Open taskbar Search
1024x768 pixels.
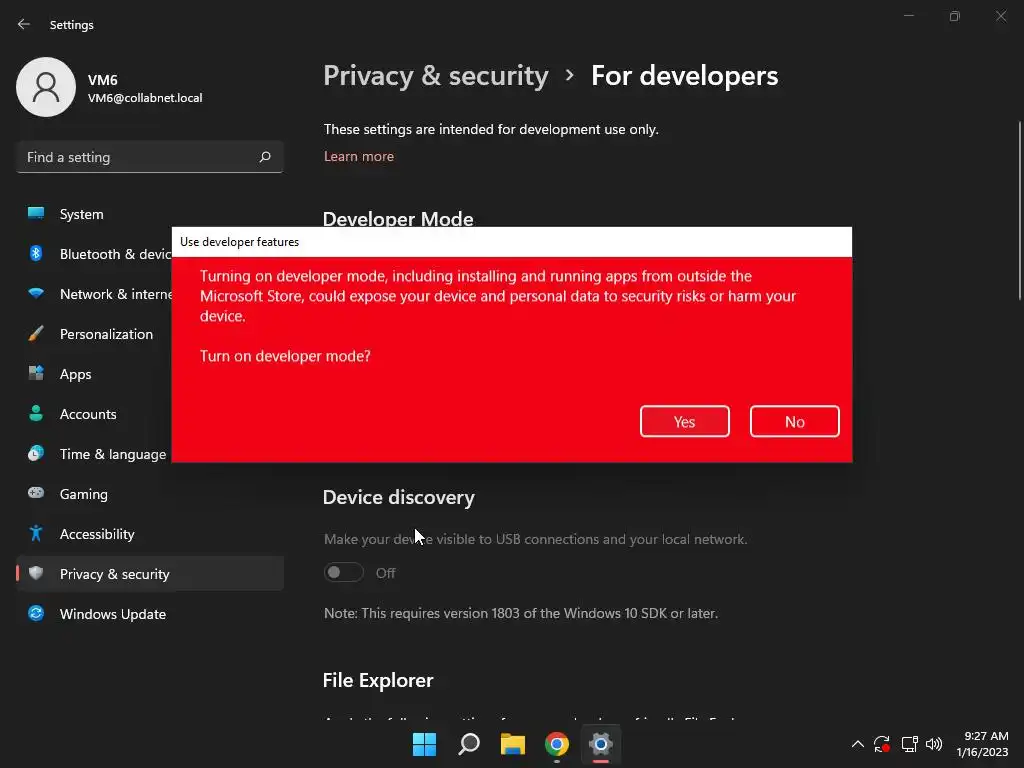(469, 744)
